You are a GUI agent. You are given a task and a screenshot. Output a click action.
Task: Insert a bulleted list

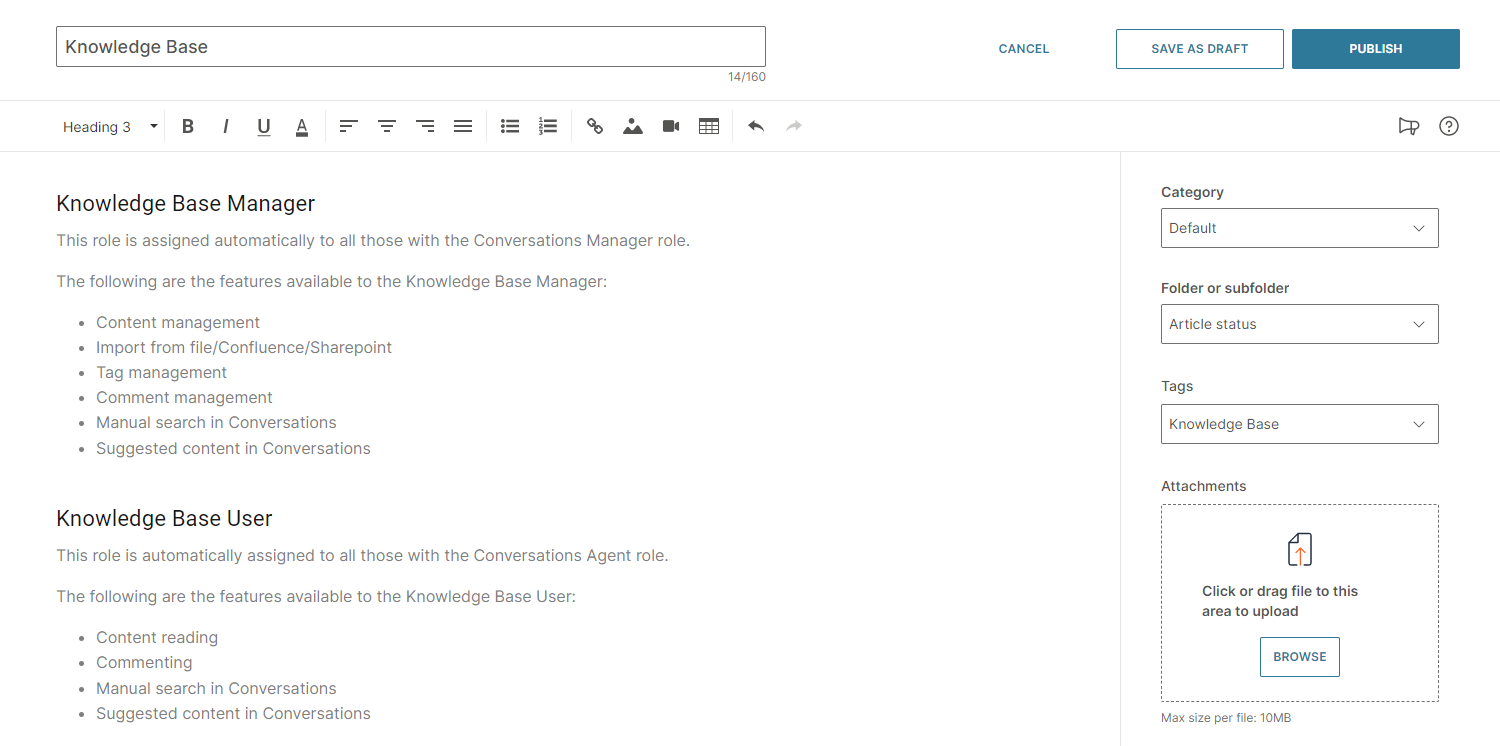coord(510,127)
